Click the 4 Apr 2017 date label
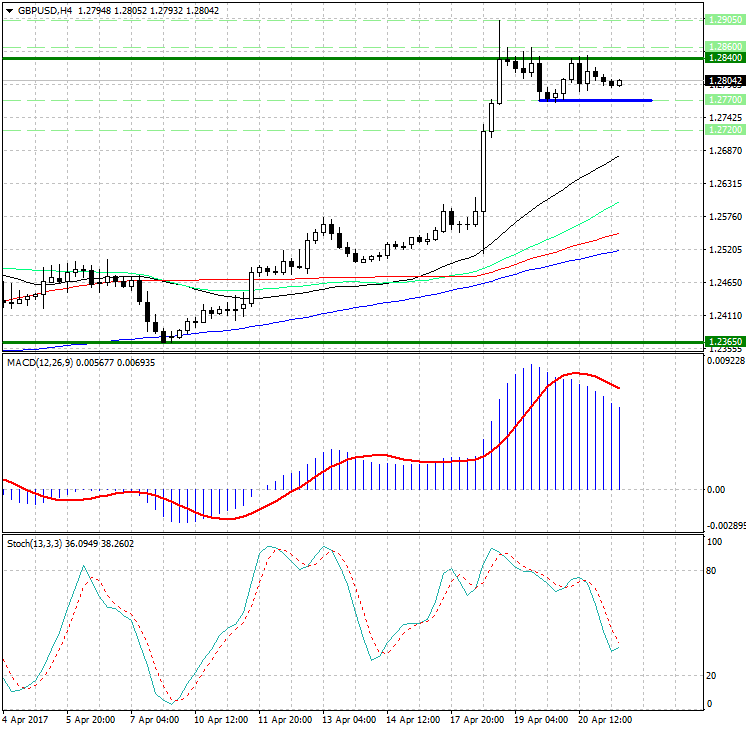Screen dimensions: 746x731 pyautogui.click(x=28, y=718)
